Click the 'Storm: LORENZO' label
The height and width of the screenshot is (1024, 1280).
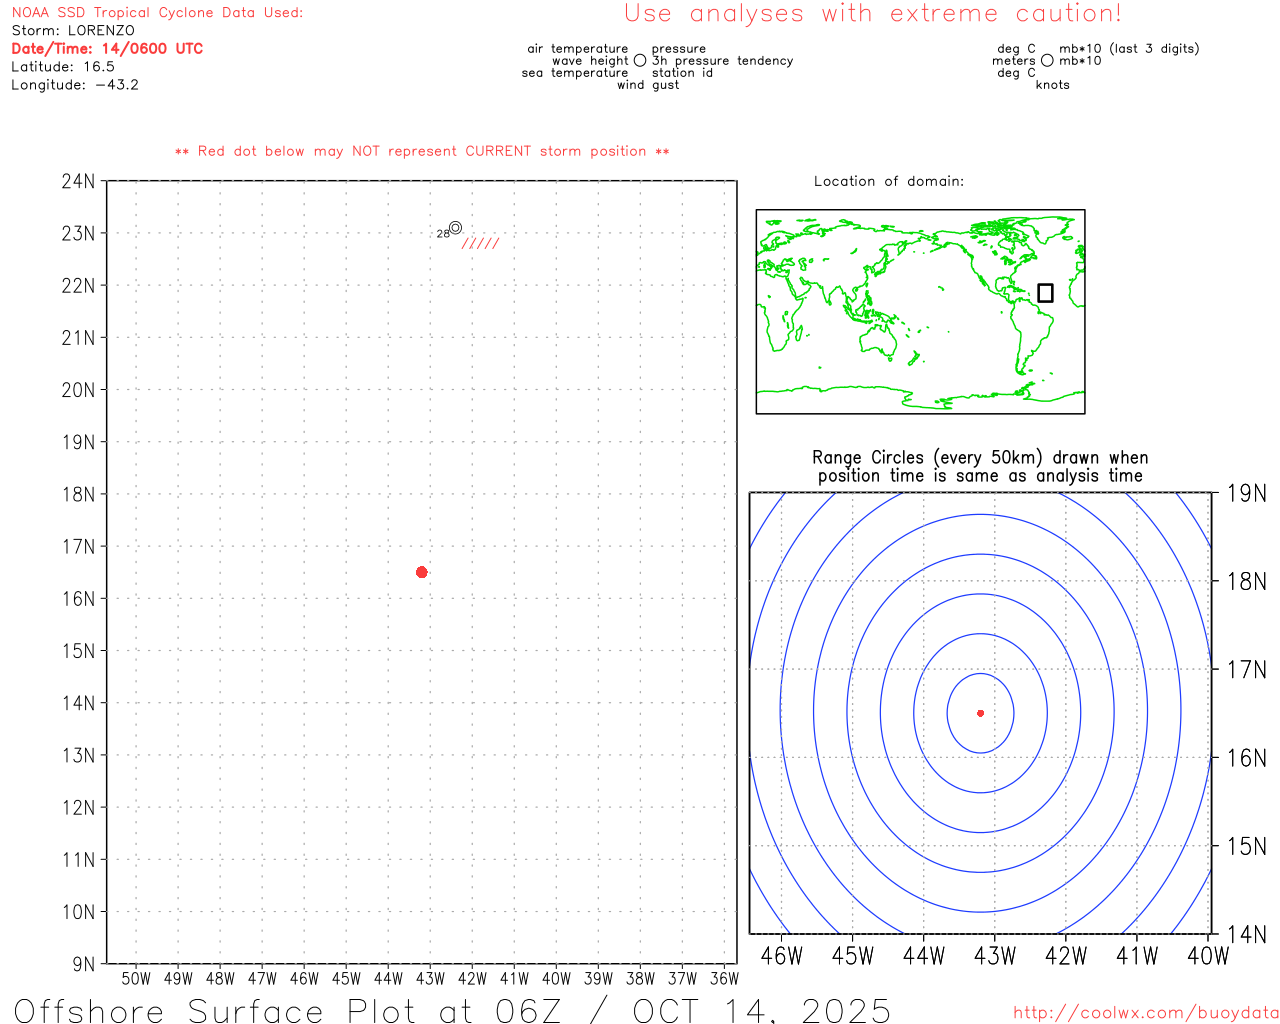[x=73, y=31]
